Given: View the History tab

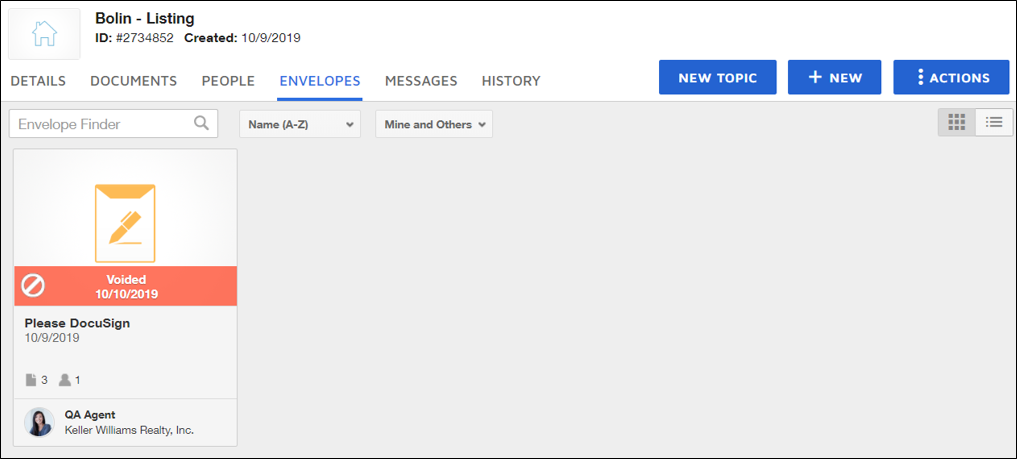Looking at the screenshot, I should pyautogui.click(x=511, y=81).
